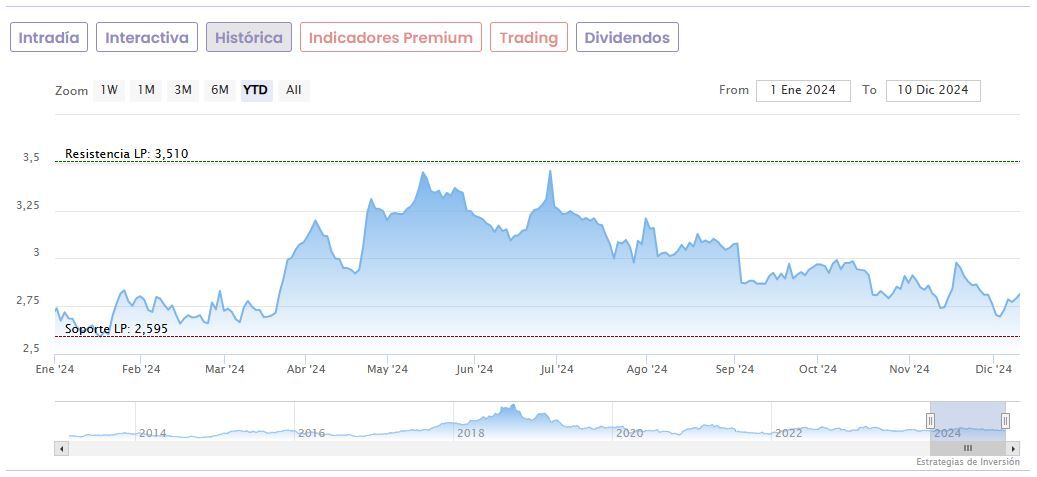Click the navigator scrollbar thumb
1037x477 pixels.
[x=967, y=448]
